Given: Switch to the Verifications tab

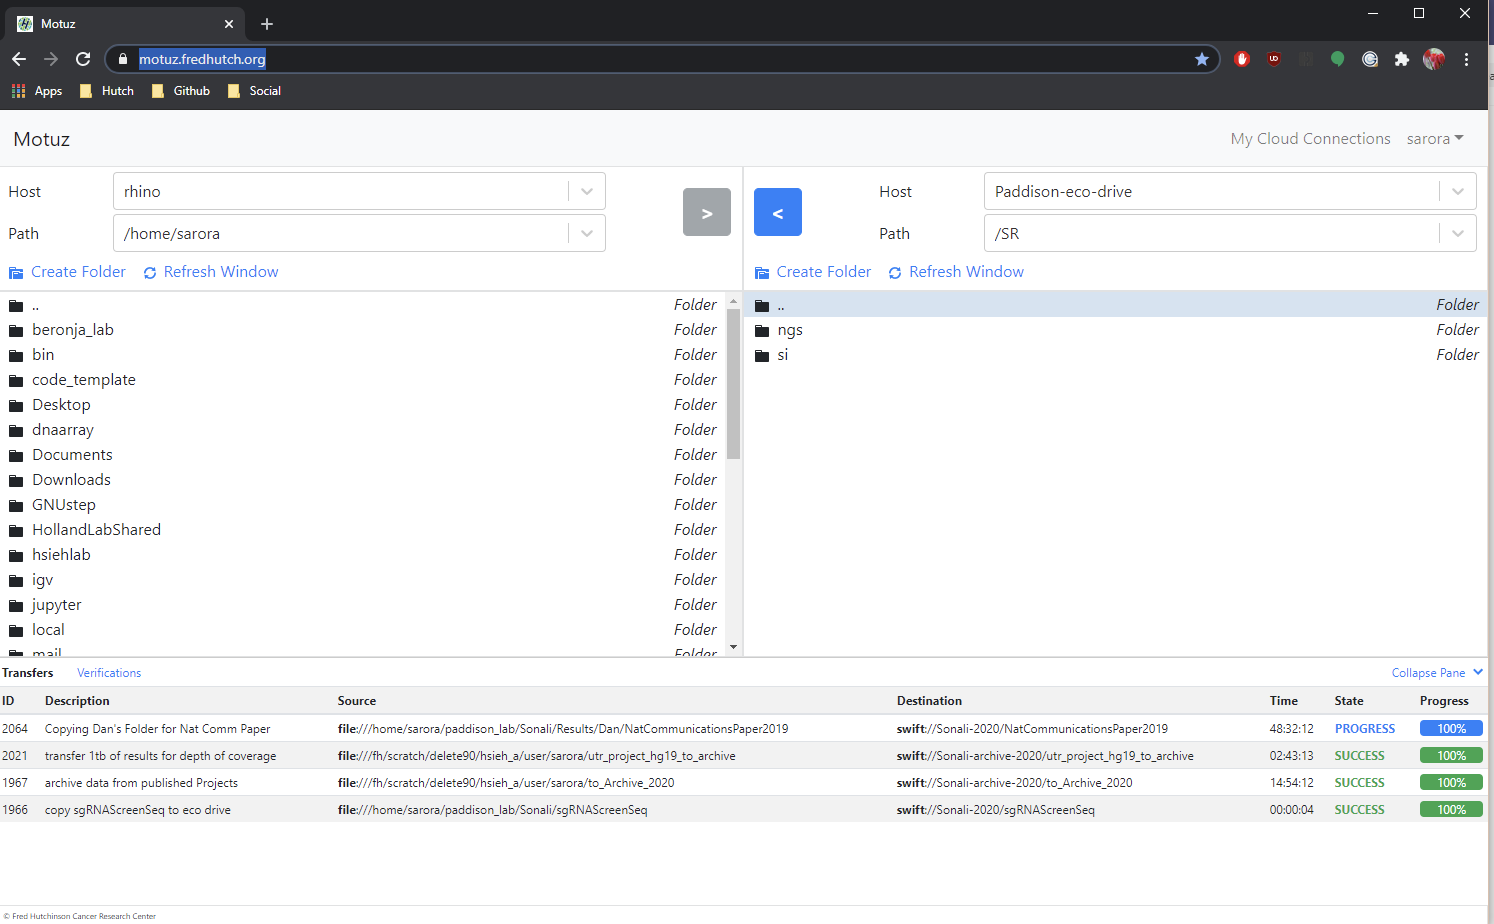Looking at the screenshot, I should (x=108, y=672).
